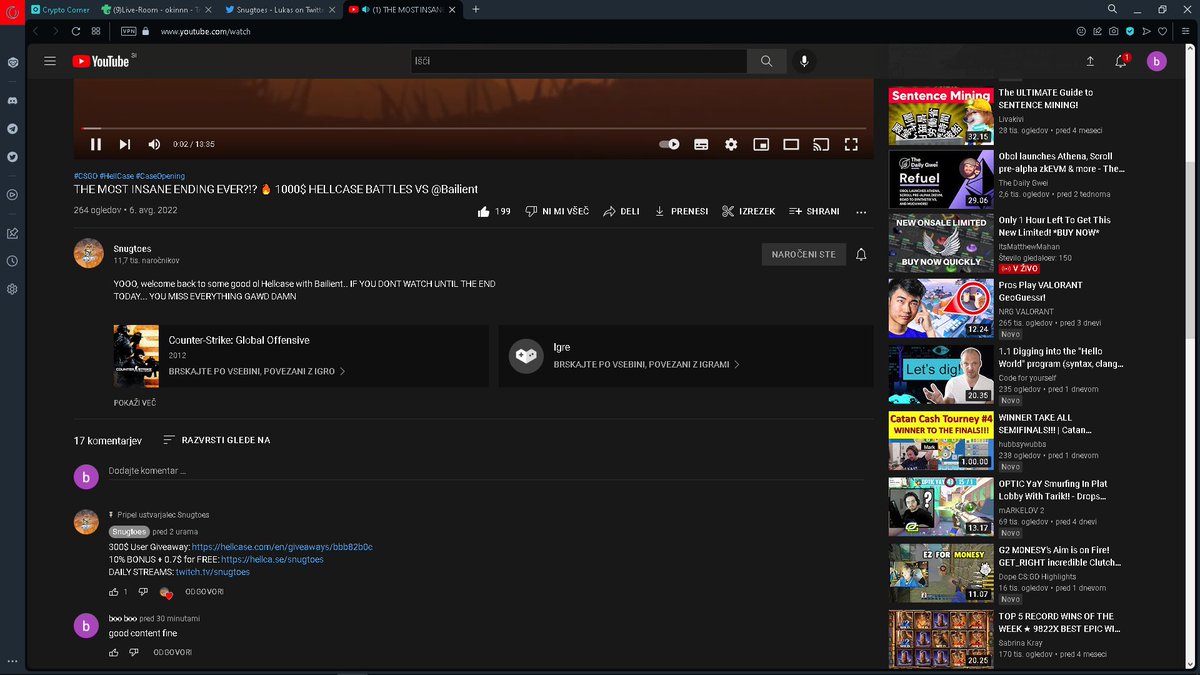Reply to boo boo's comment
The width and height of the screenshot is (1200, 675).
coord(172,652)
